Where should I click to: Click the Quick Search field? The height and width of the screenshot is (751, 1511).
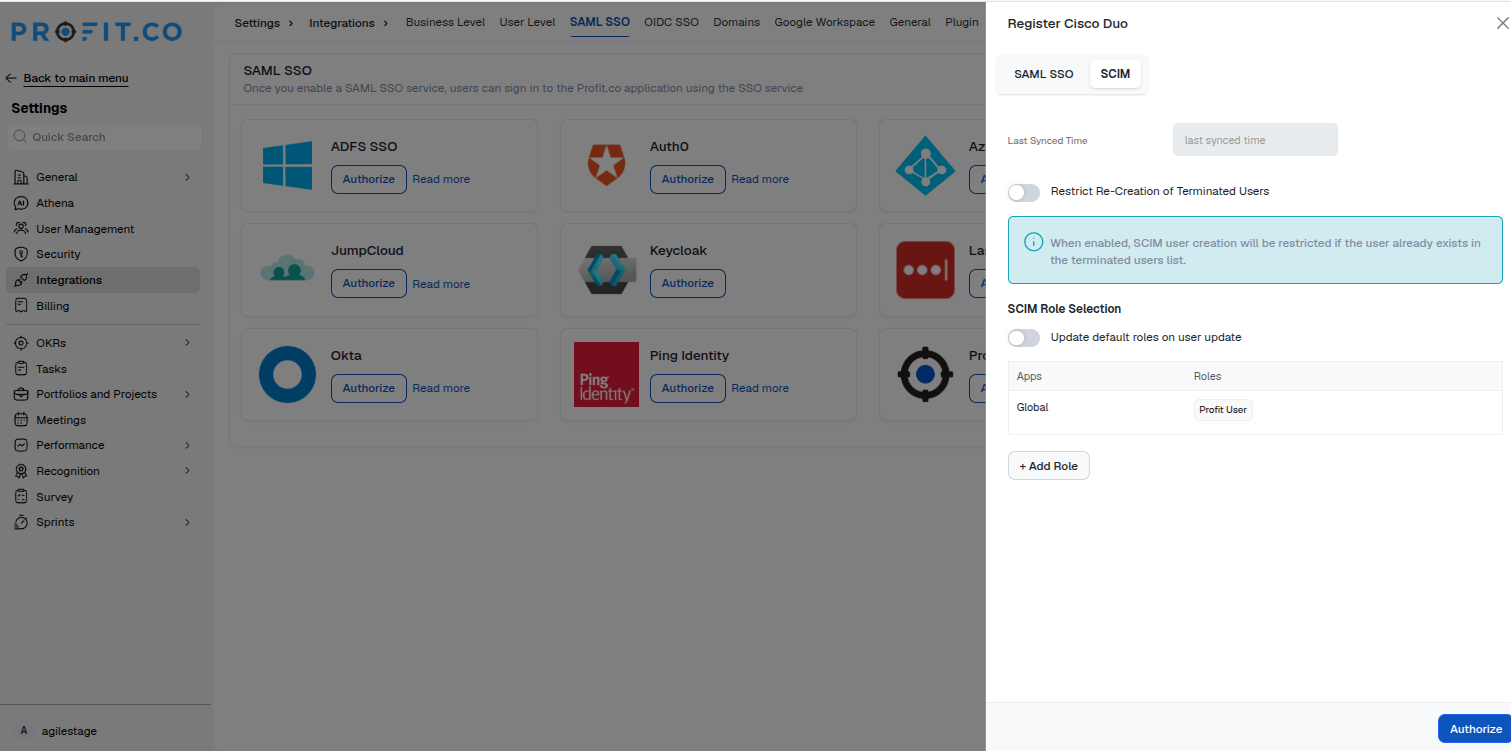coord(104,137)
